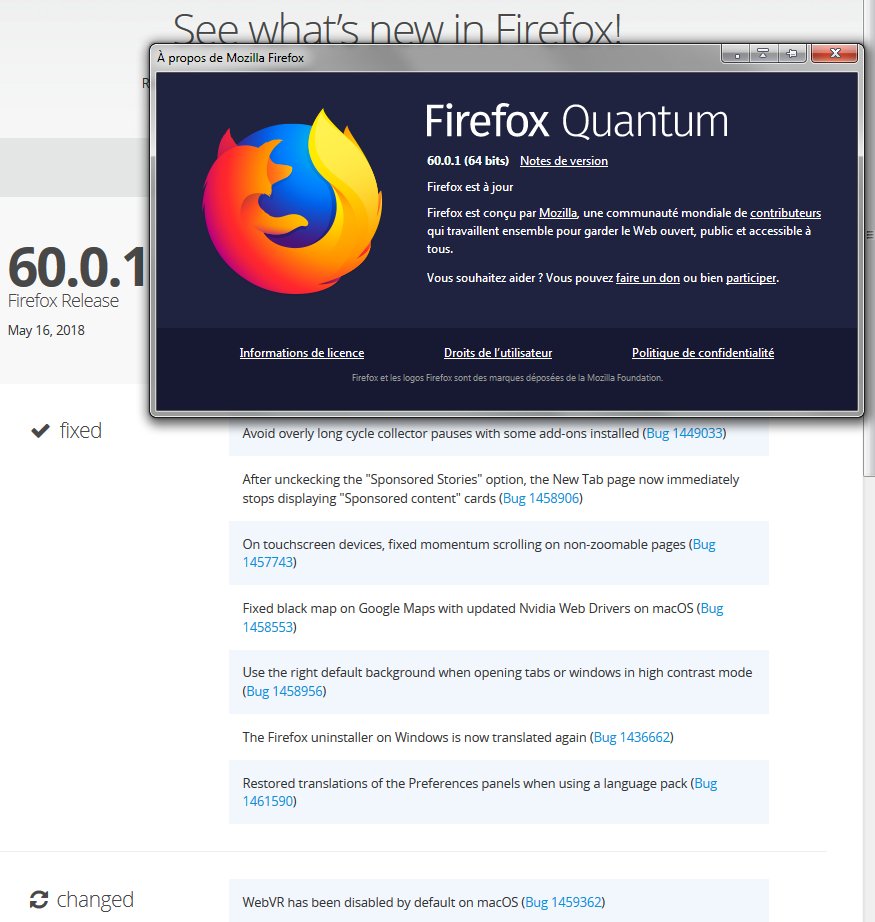Click the '60.0.1 (64 bits)' version text

(467, 161)
